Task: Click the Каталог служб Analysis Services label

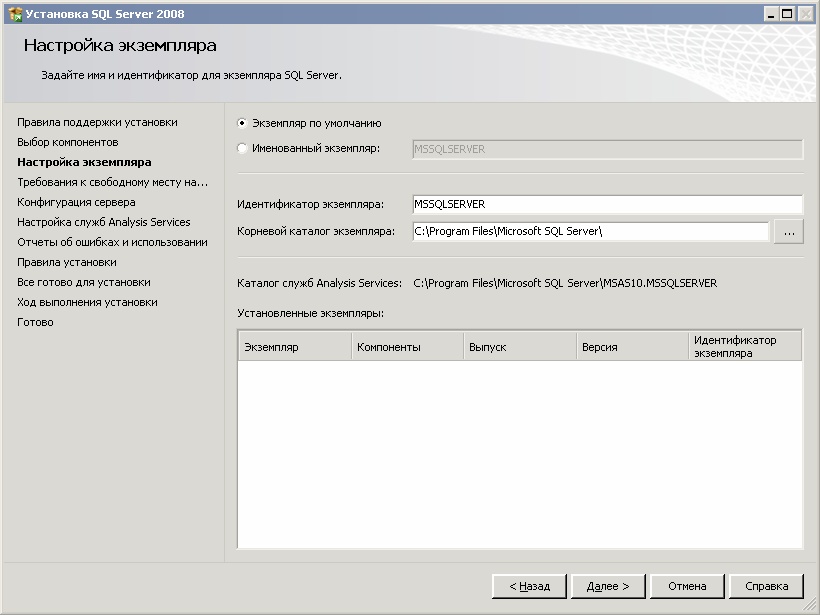Action: pyautogui.click(x=320, y=283)
